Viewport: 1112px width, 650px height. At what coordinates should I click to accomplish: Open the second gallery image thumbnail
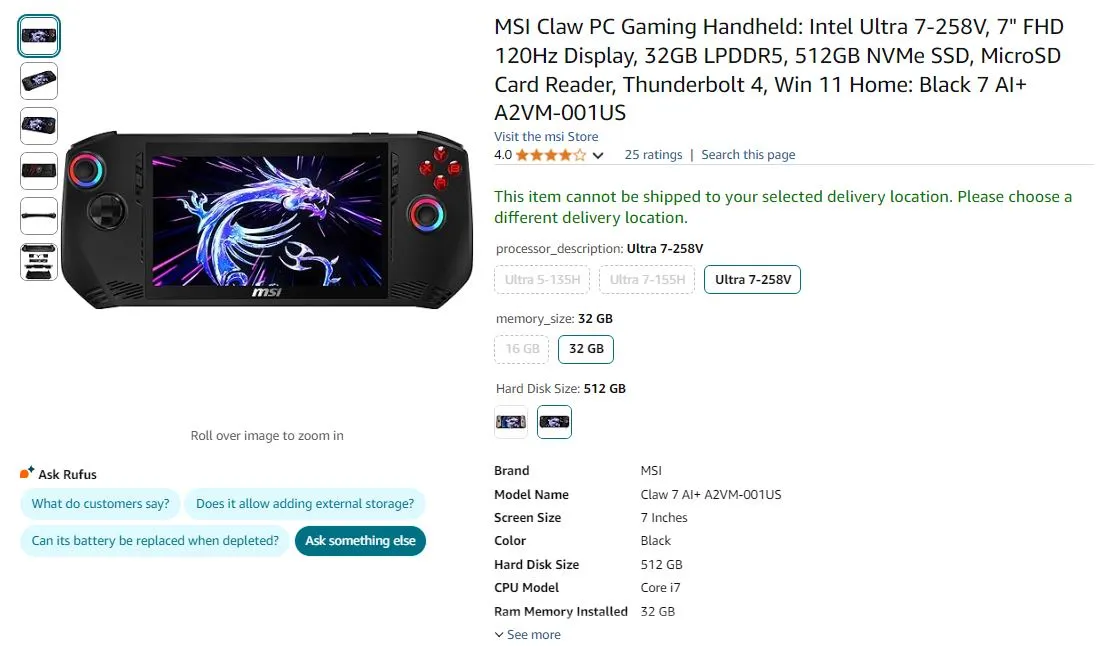click(38, 81)
